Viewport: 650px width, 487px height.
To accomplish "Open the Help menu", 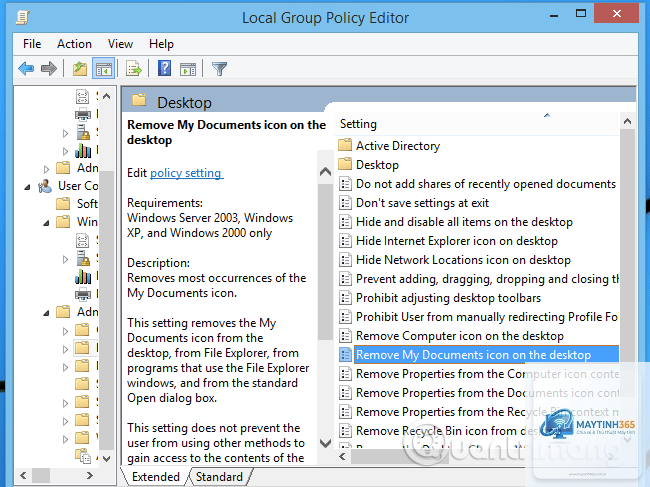I will [x=161, y=44].
